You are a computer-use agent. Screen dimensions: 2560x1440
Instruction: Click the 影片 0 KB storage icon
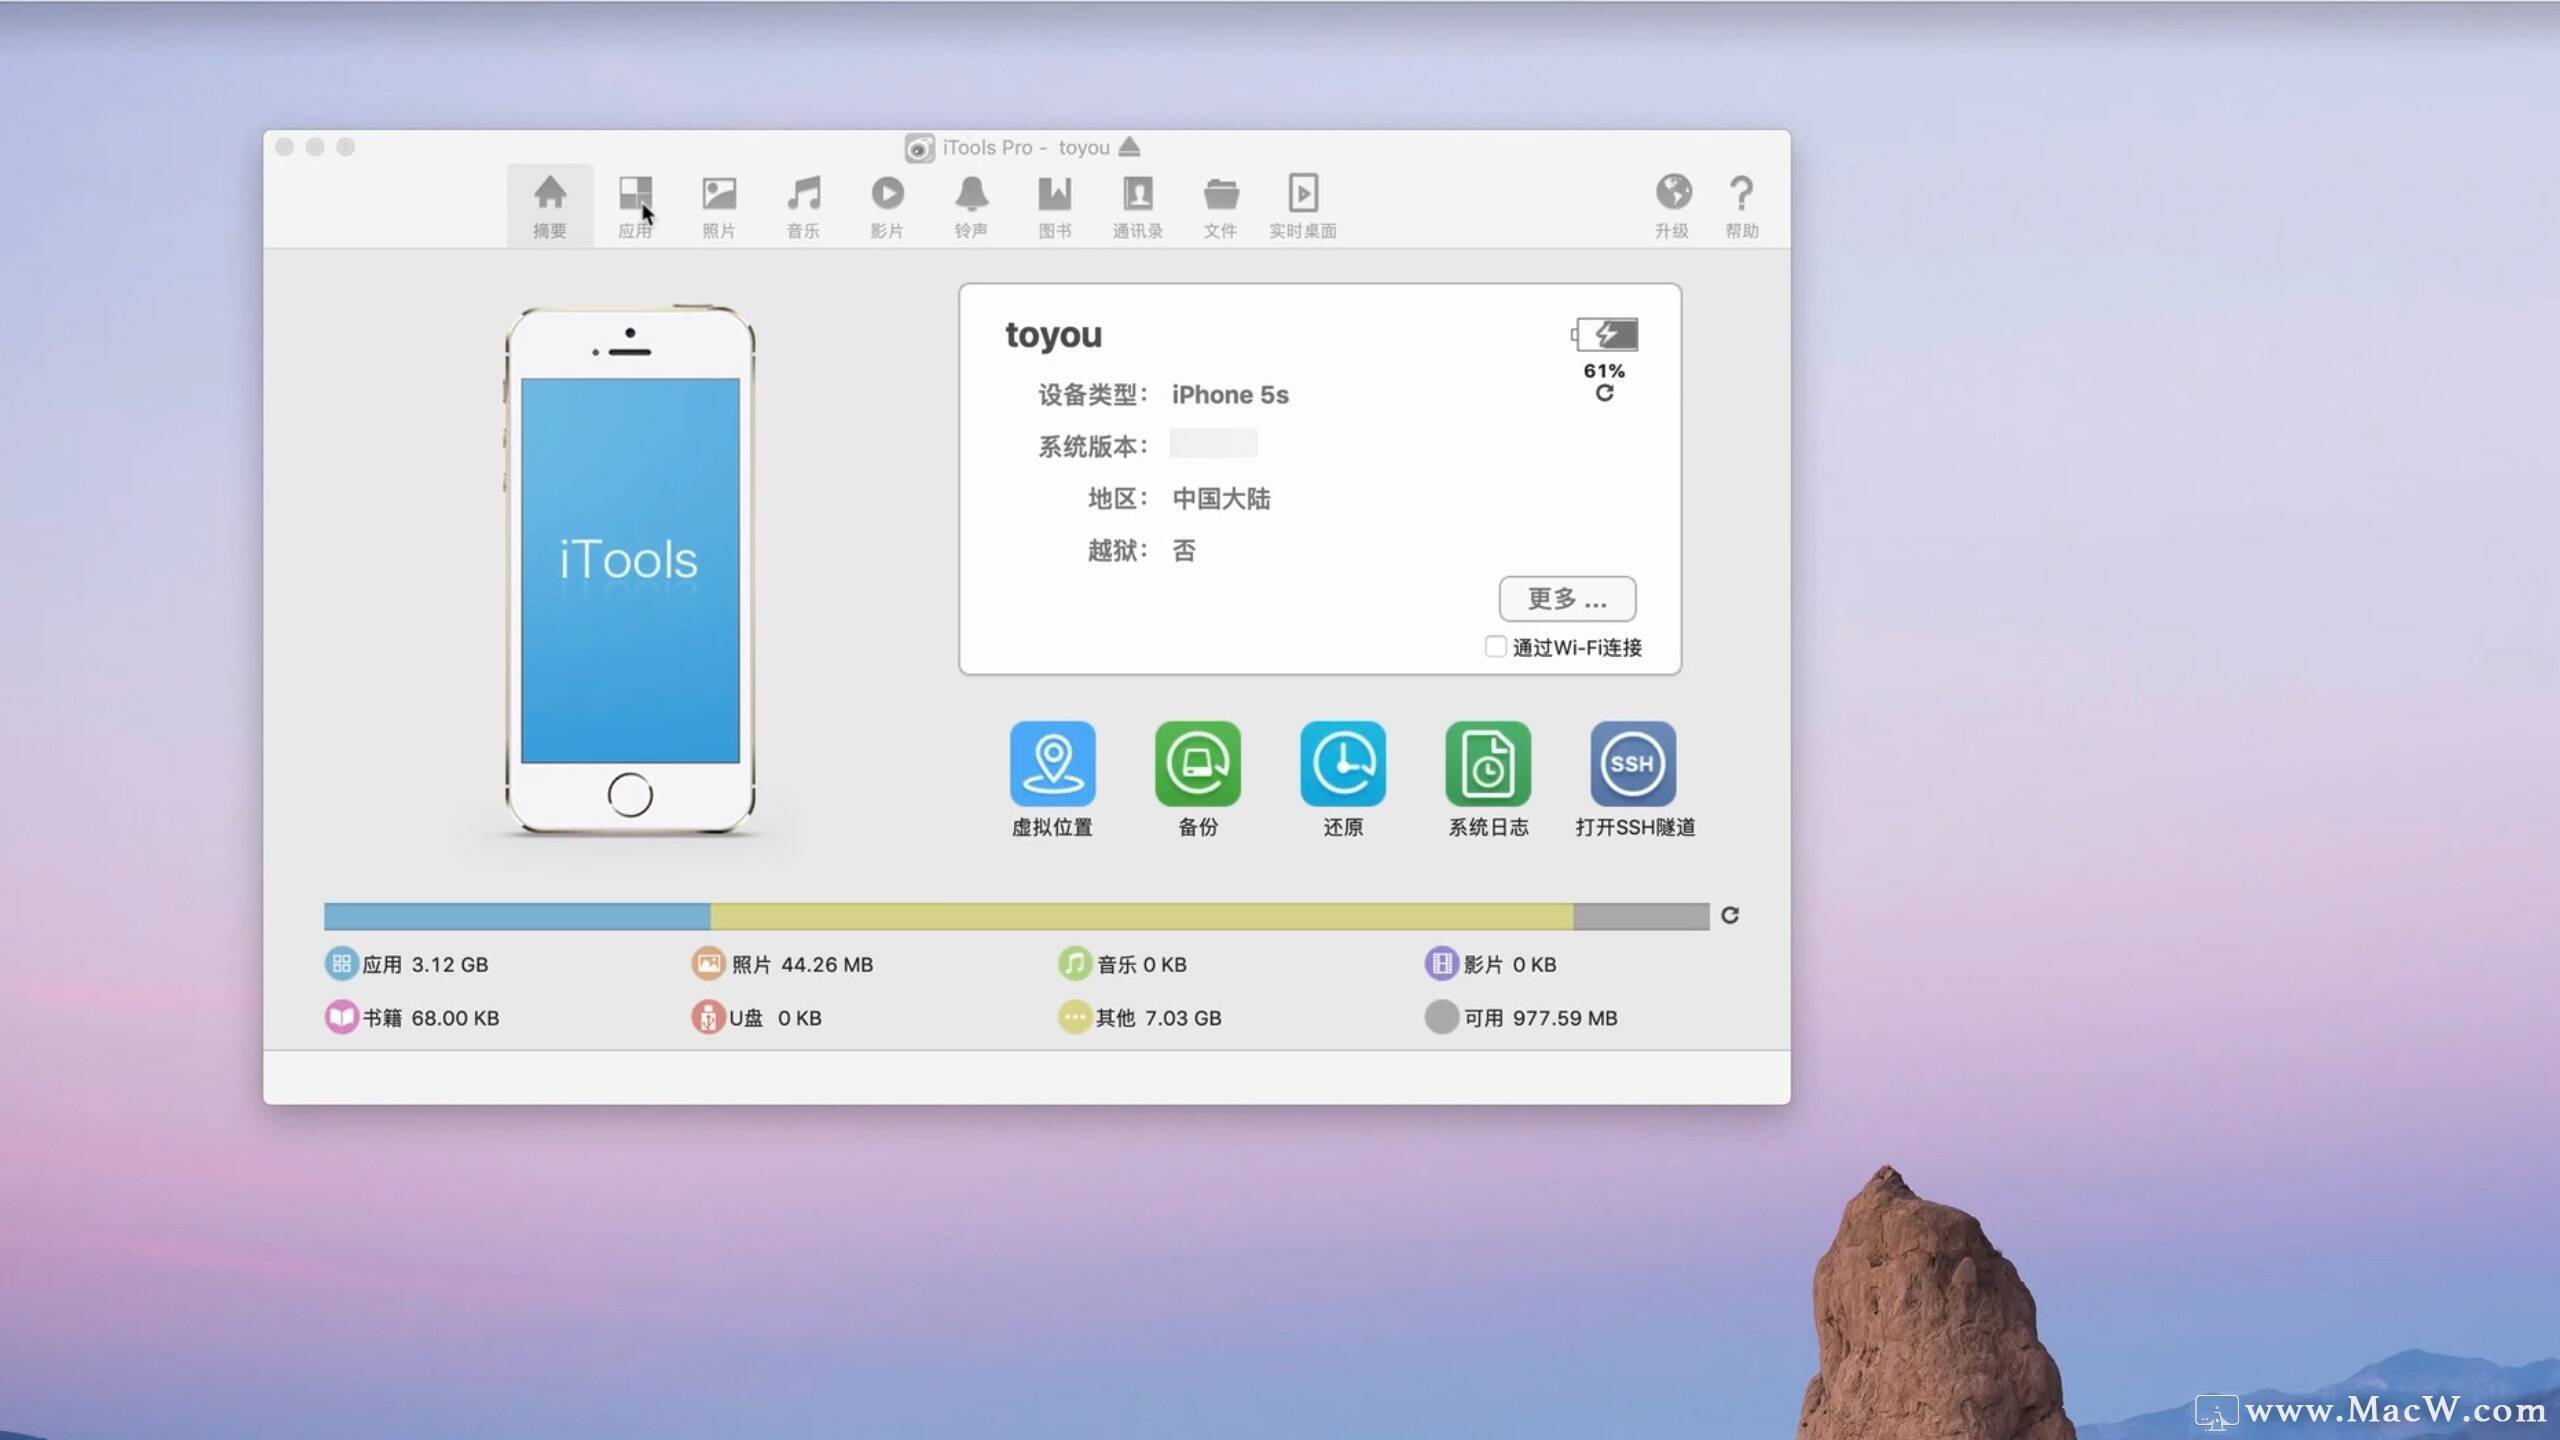[1441, 964]
